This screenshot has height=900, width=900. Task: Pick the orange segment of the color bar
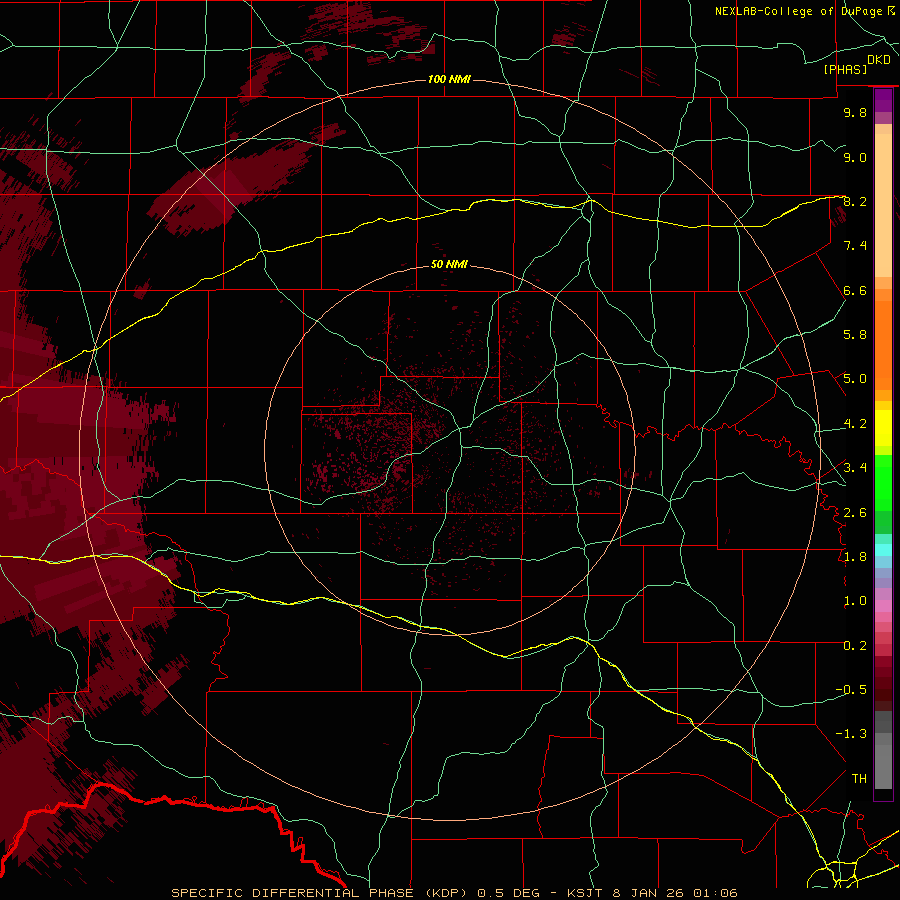click(883, 344)
